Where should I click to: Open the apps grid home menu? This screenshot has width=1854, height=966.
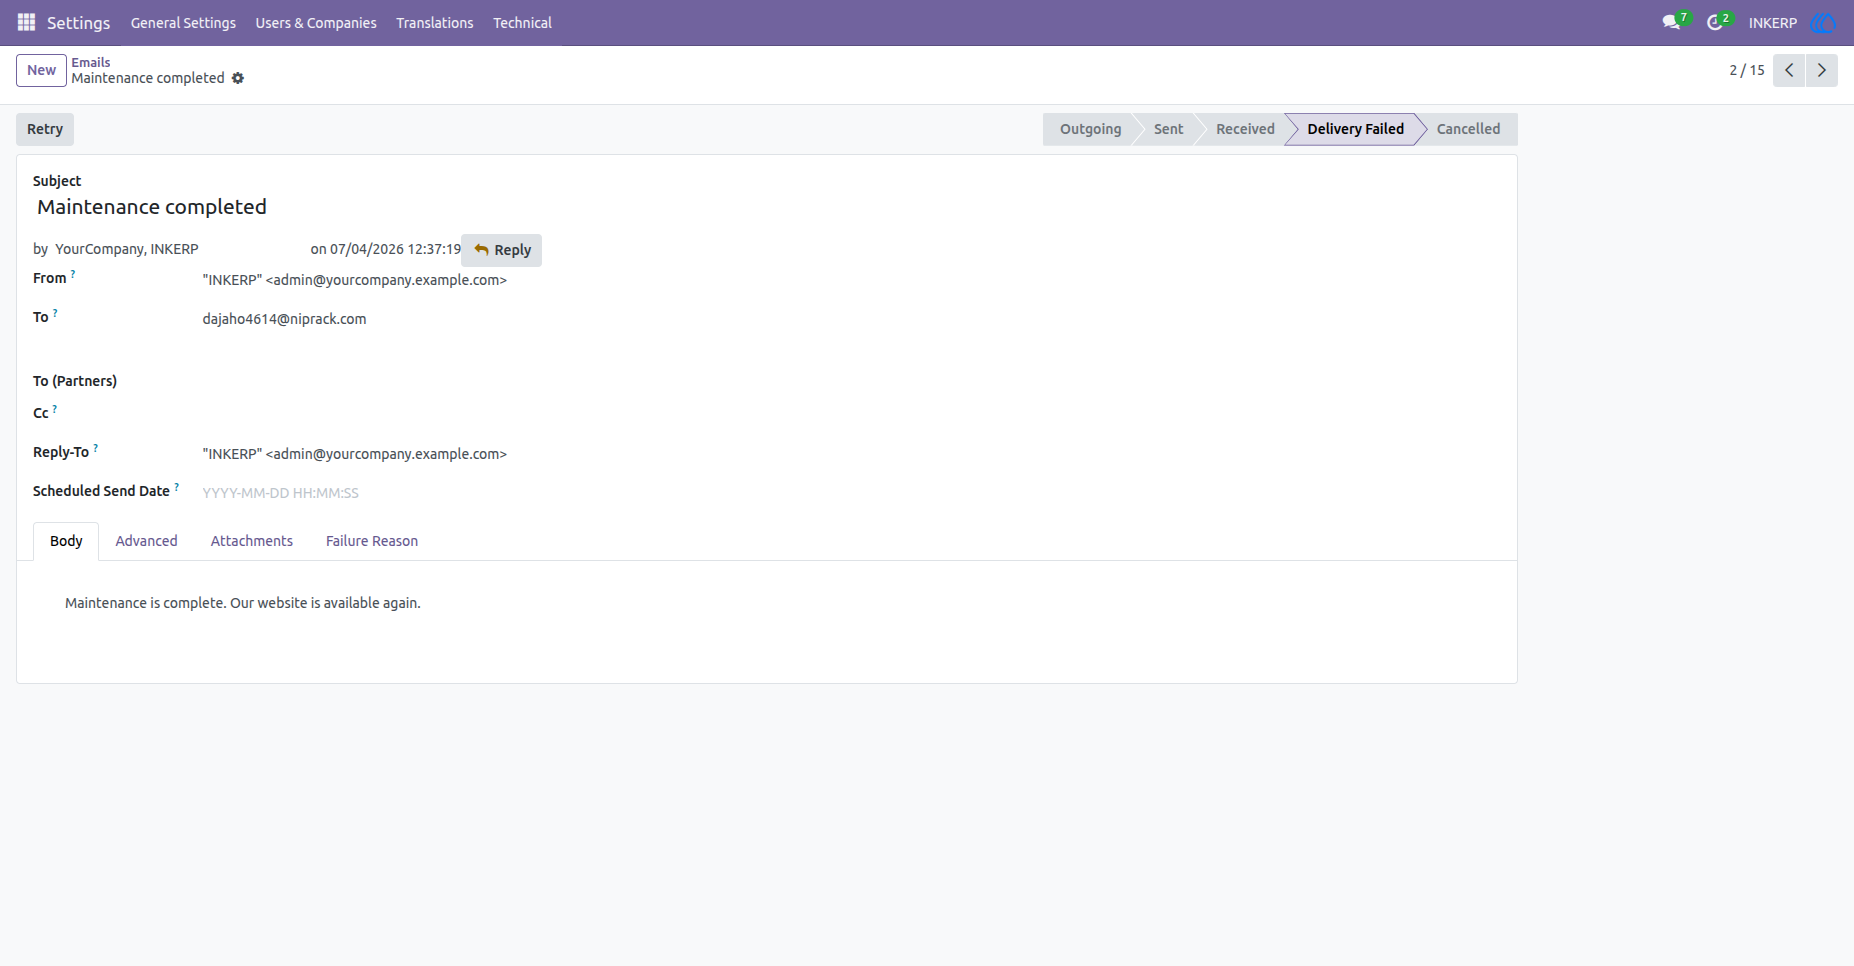click(x=26, y=22)
